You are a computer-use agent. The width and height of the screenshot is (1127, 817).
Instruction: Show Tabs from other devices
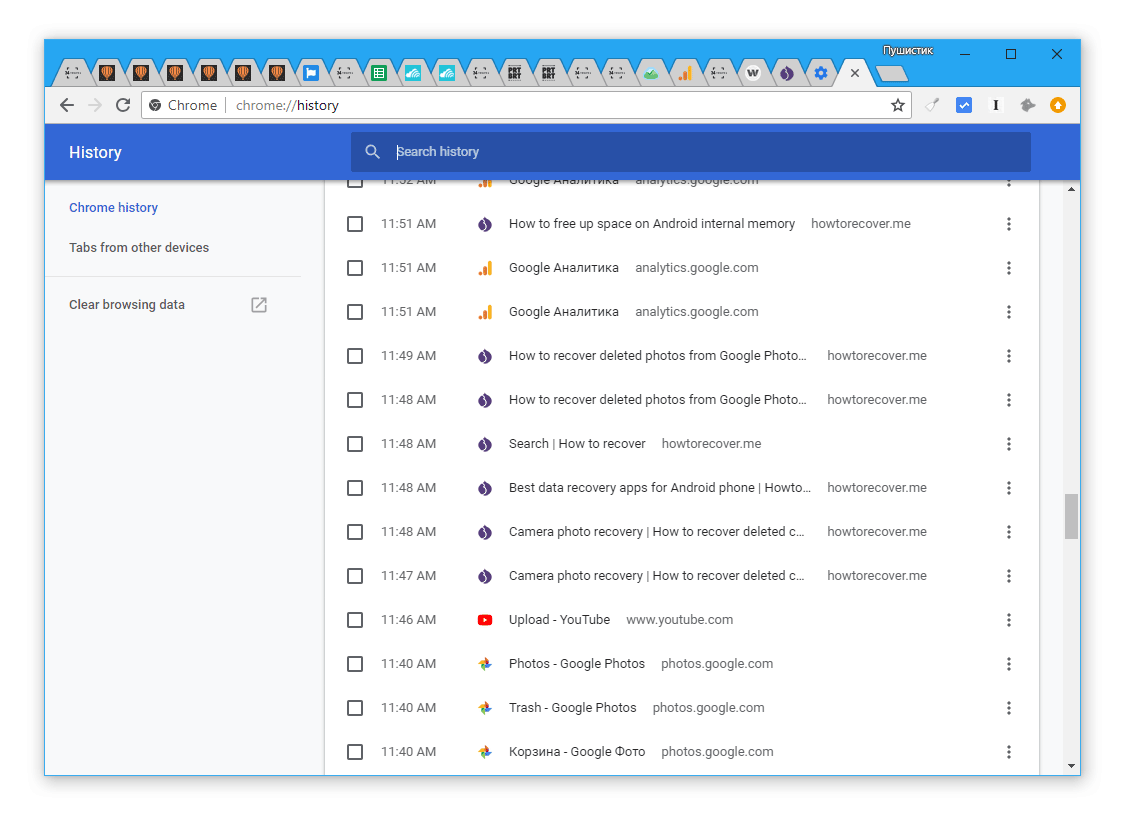[x=139, y=247]
